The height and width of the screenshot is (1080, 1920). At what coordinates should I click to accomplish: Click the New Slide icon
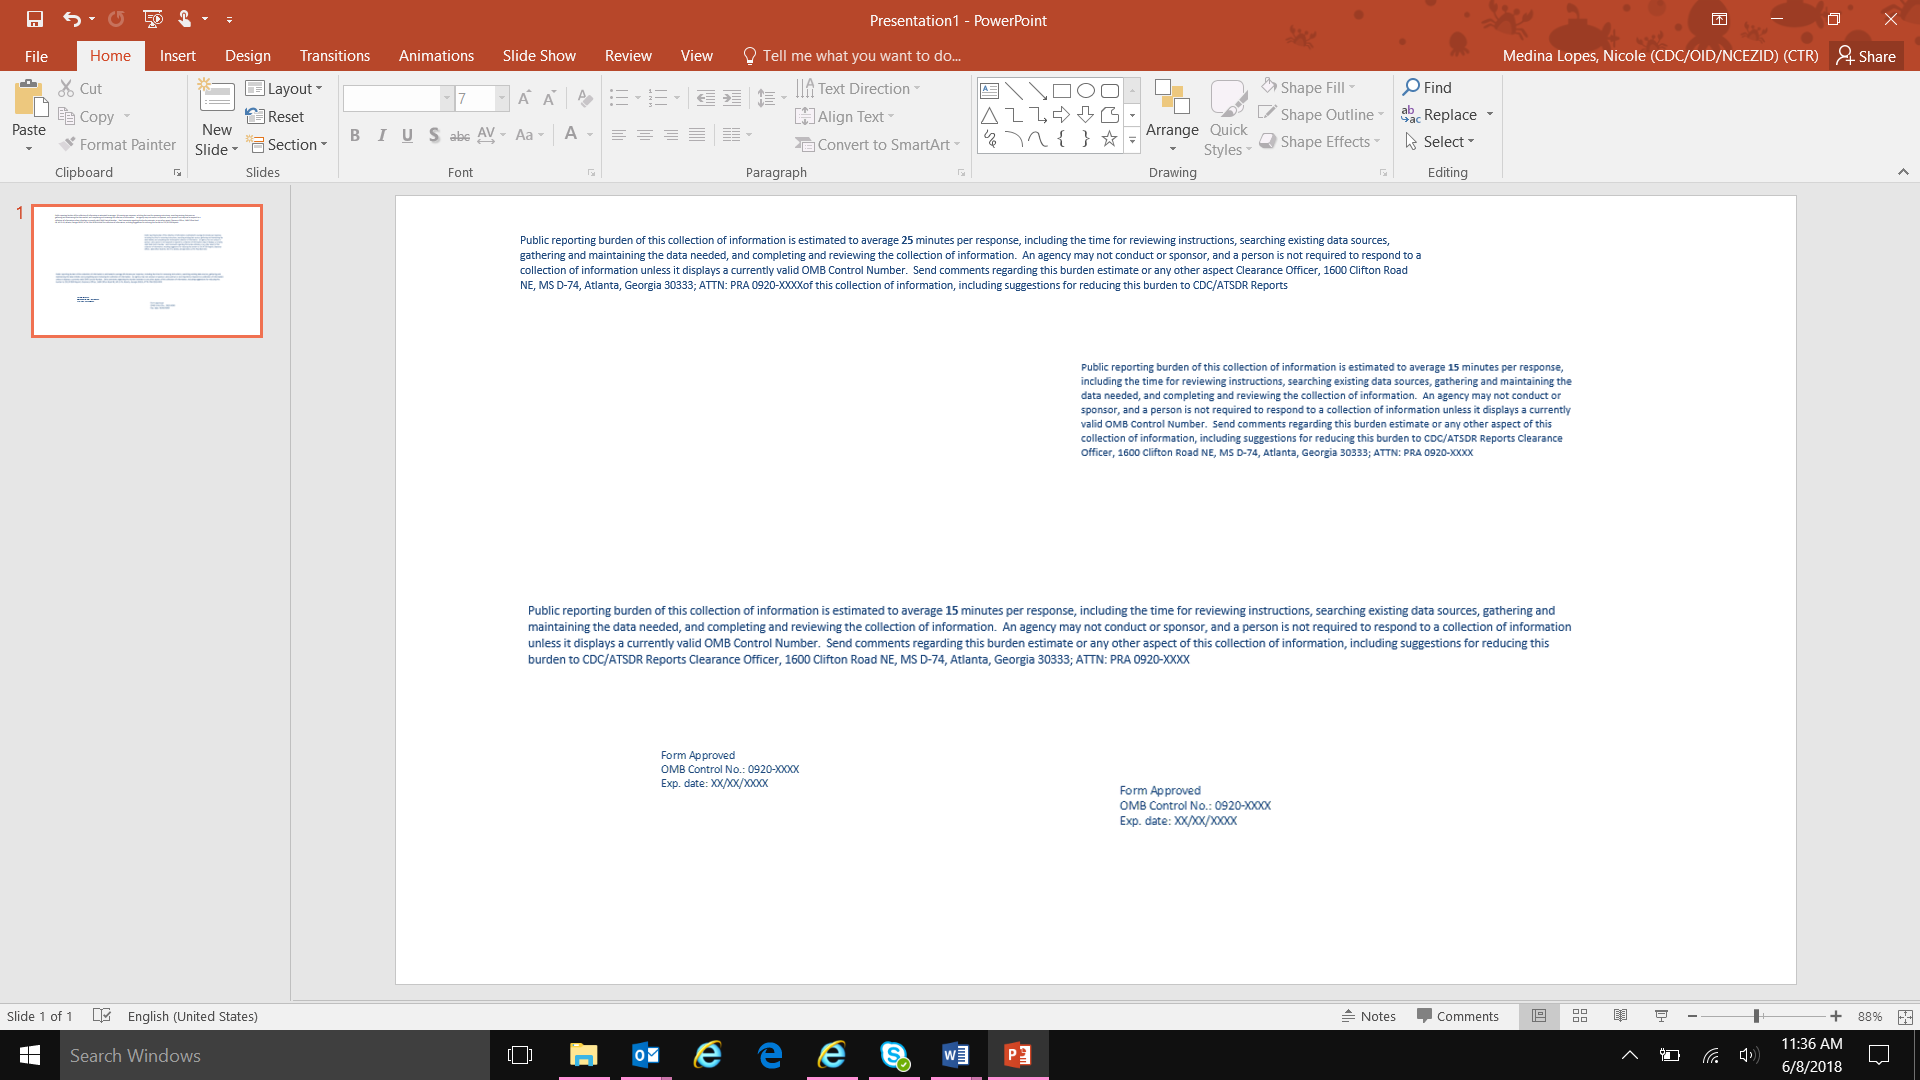216,98
